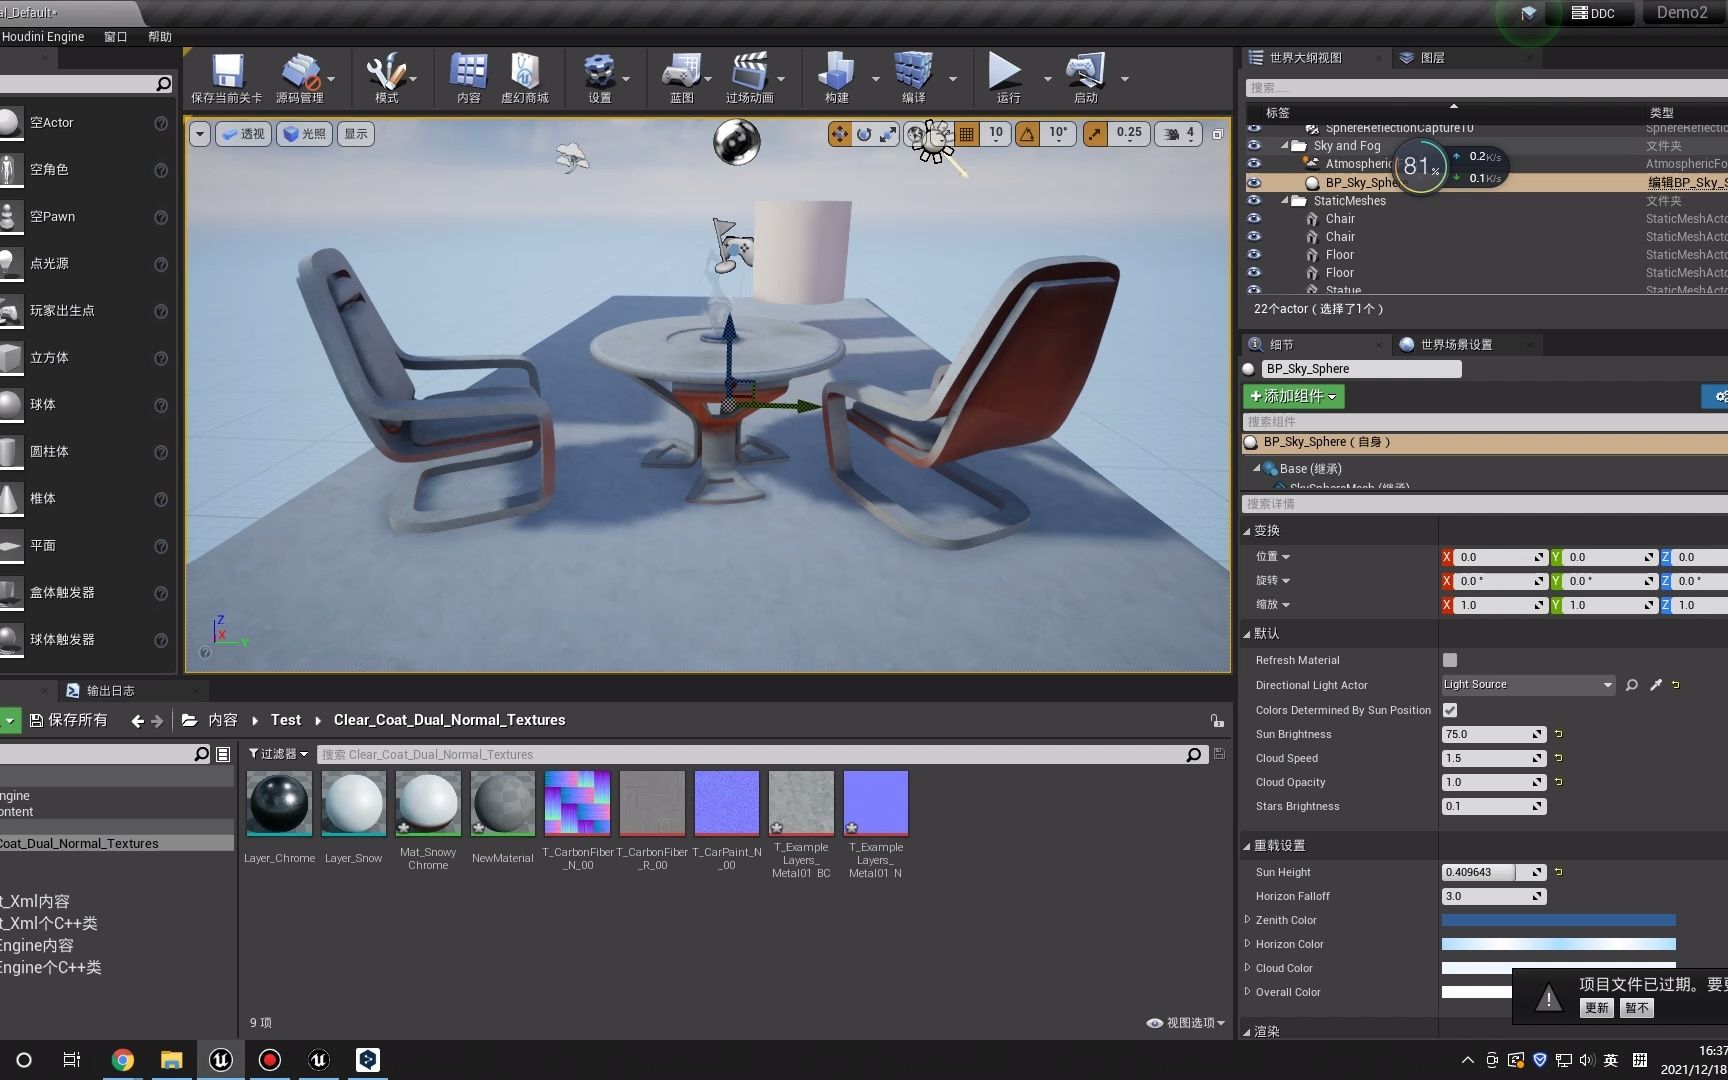
Task: Click the 更新 (Update) button in the popup
Action: (x=1596, y=1007)
